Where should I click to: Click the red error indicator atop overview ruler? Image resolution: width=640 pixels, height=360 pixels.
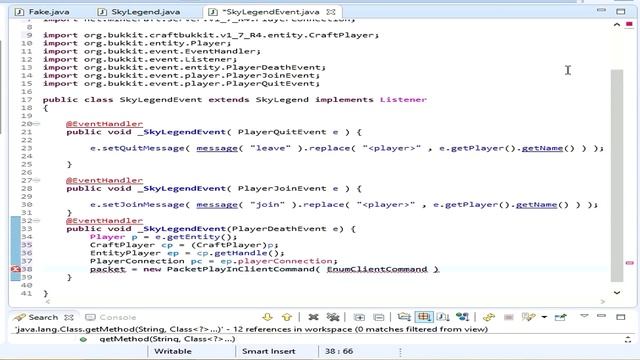[x=629, y=24]
